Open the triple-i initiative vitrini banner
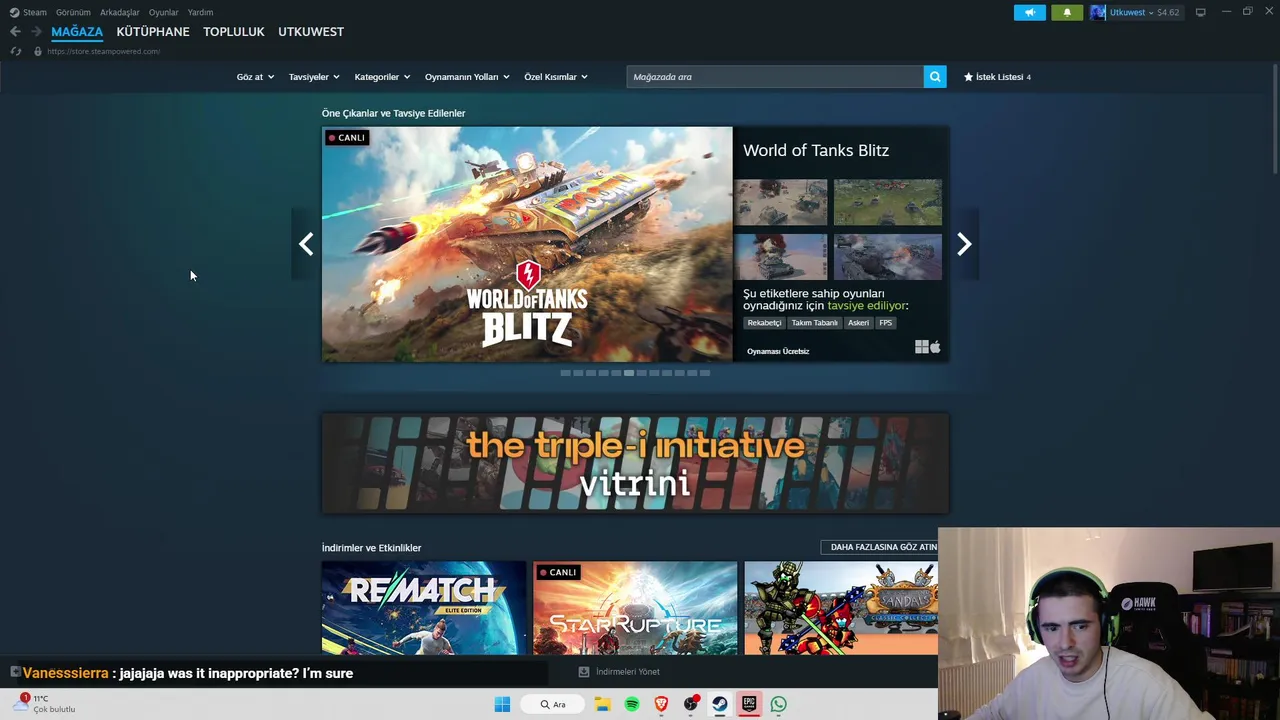The height and width of the screenshot is (720, 1280). tap(635, 464)
